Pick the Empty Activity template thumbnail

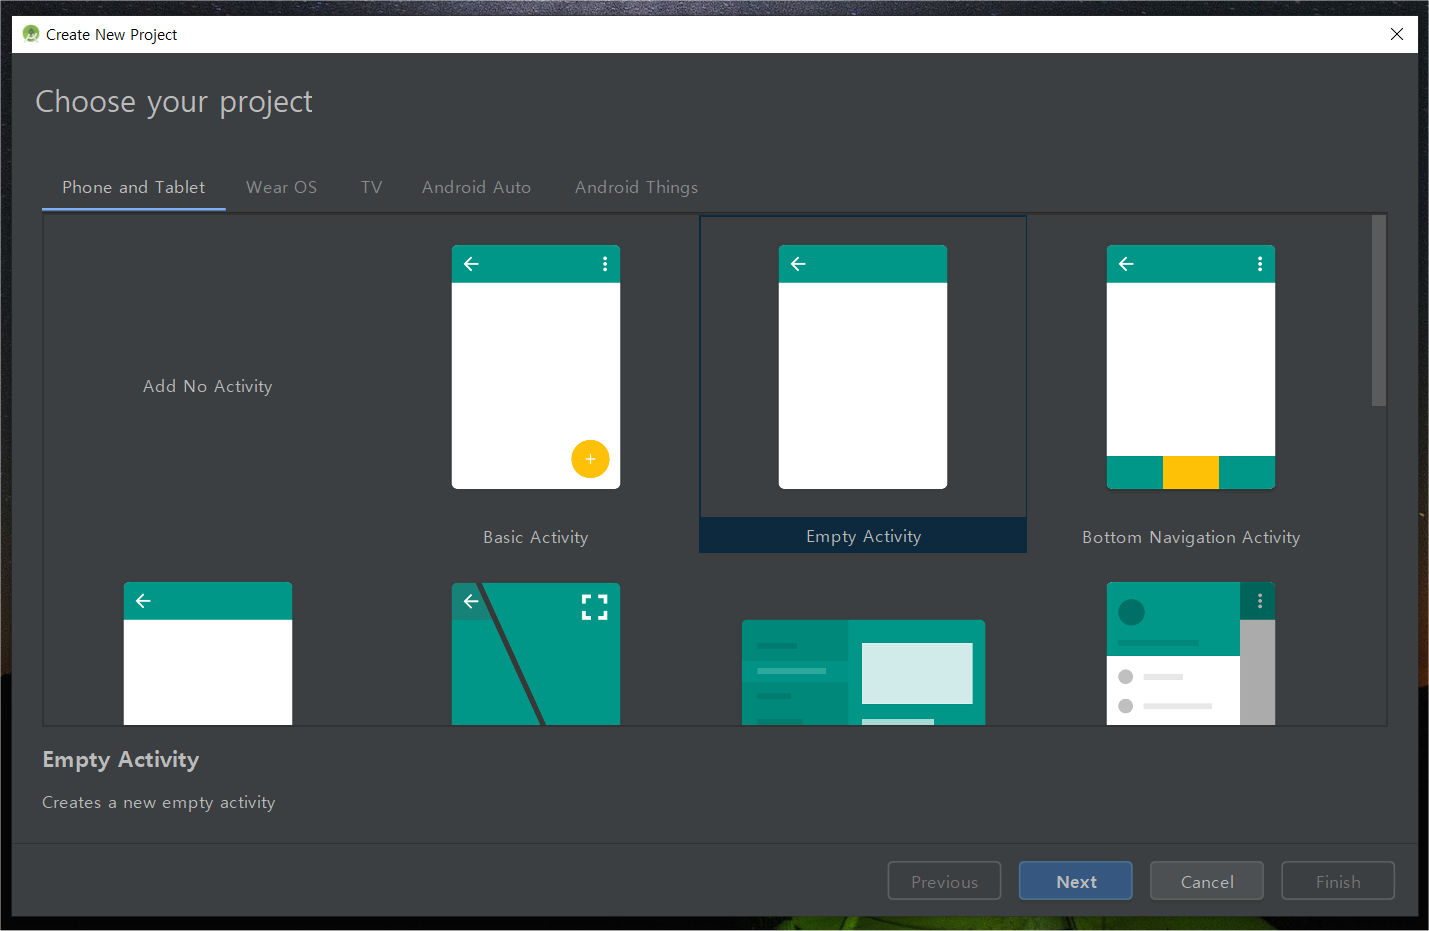863,367
